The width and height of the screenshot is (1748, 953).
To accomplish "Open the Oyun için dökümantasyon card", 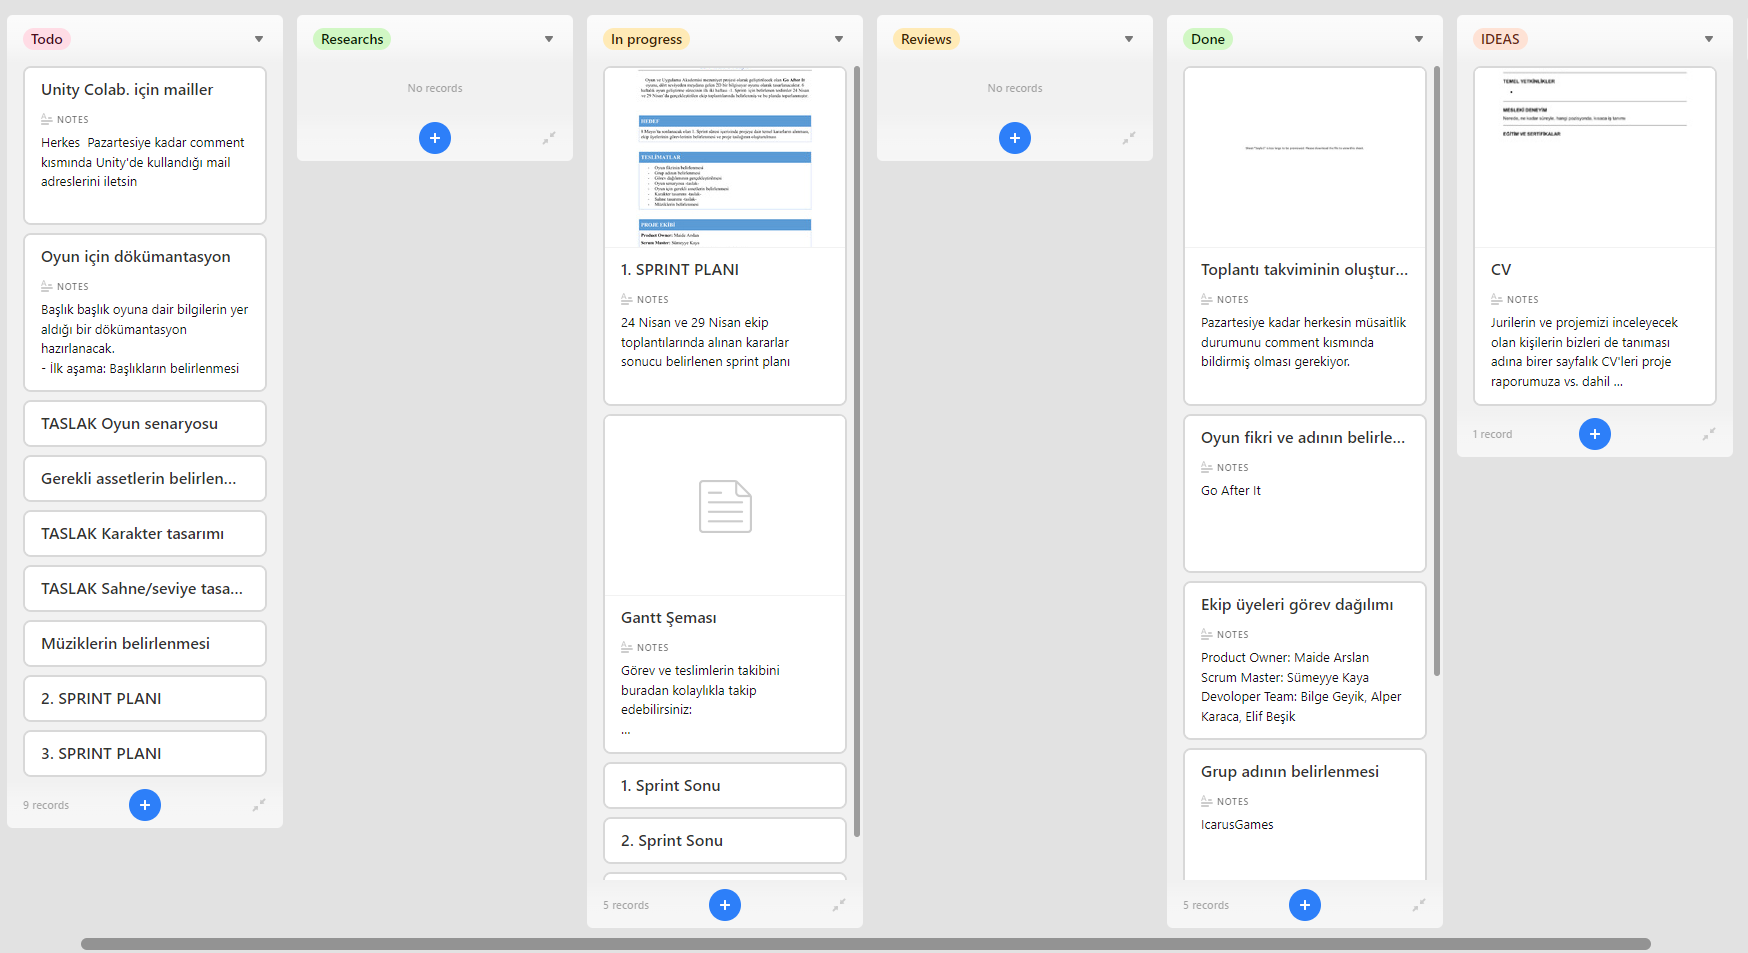I will (145, 312).
